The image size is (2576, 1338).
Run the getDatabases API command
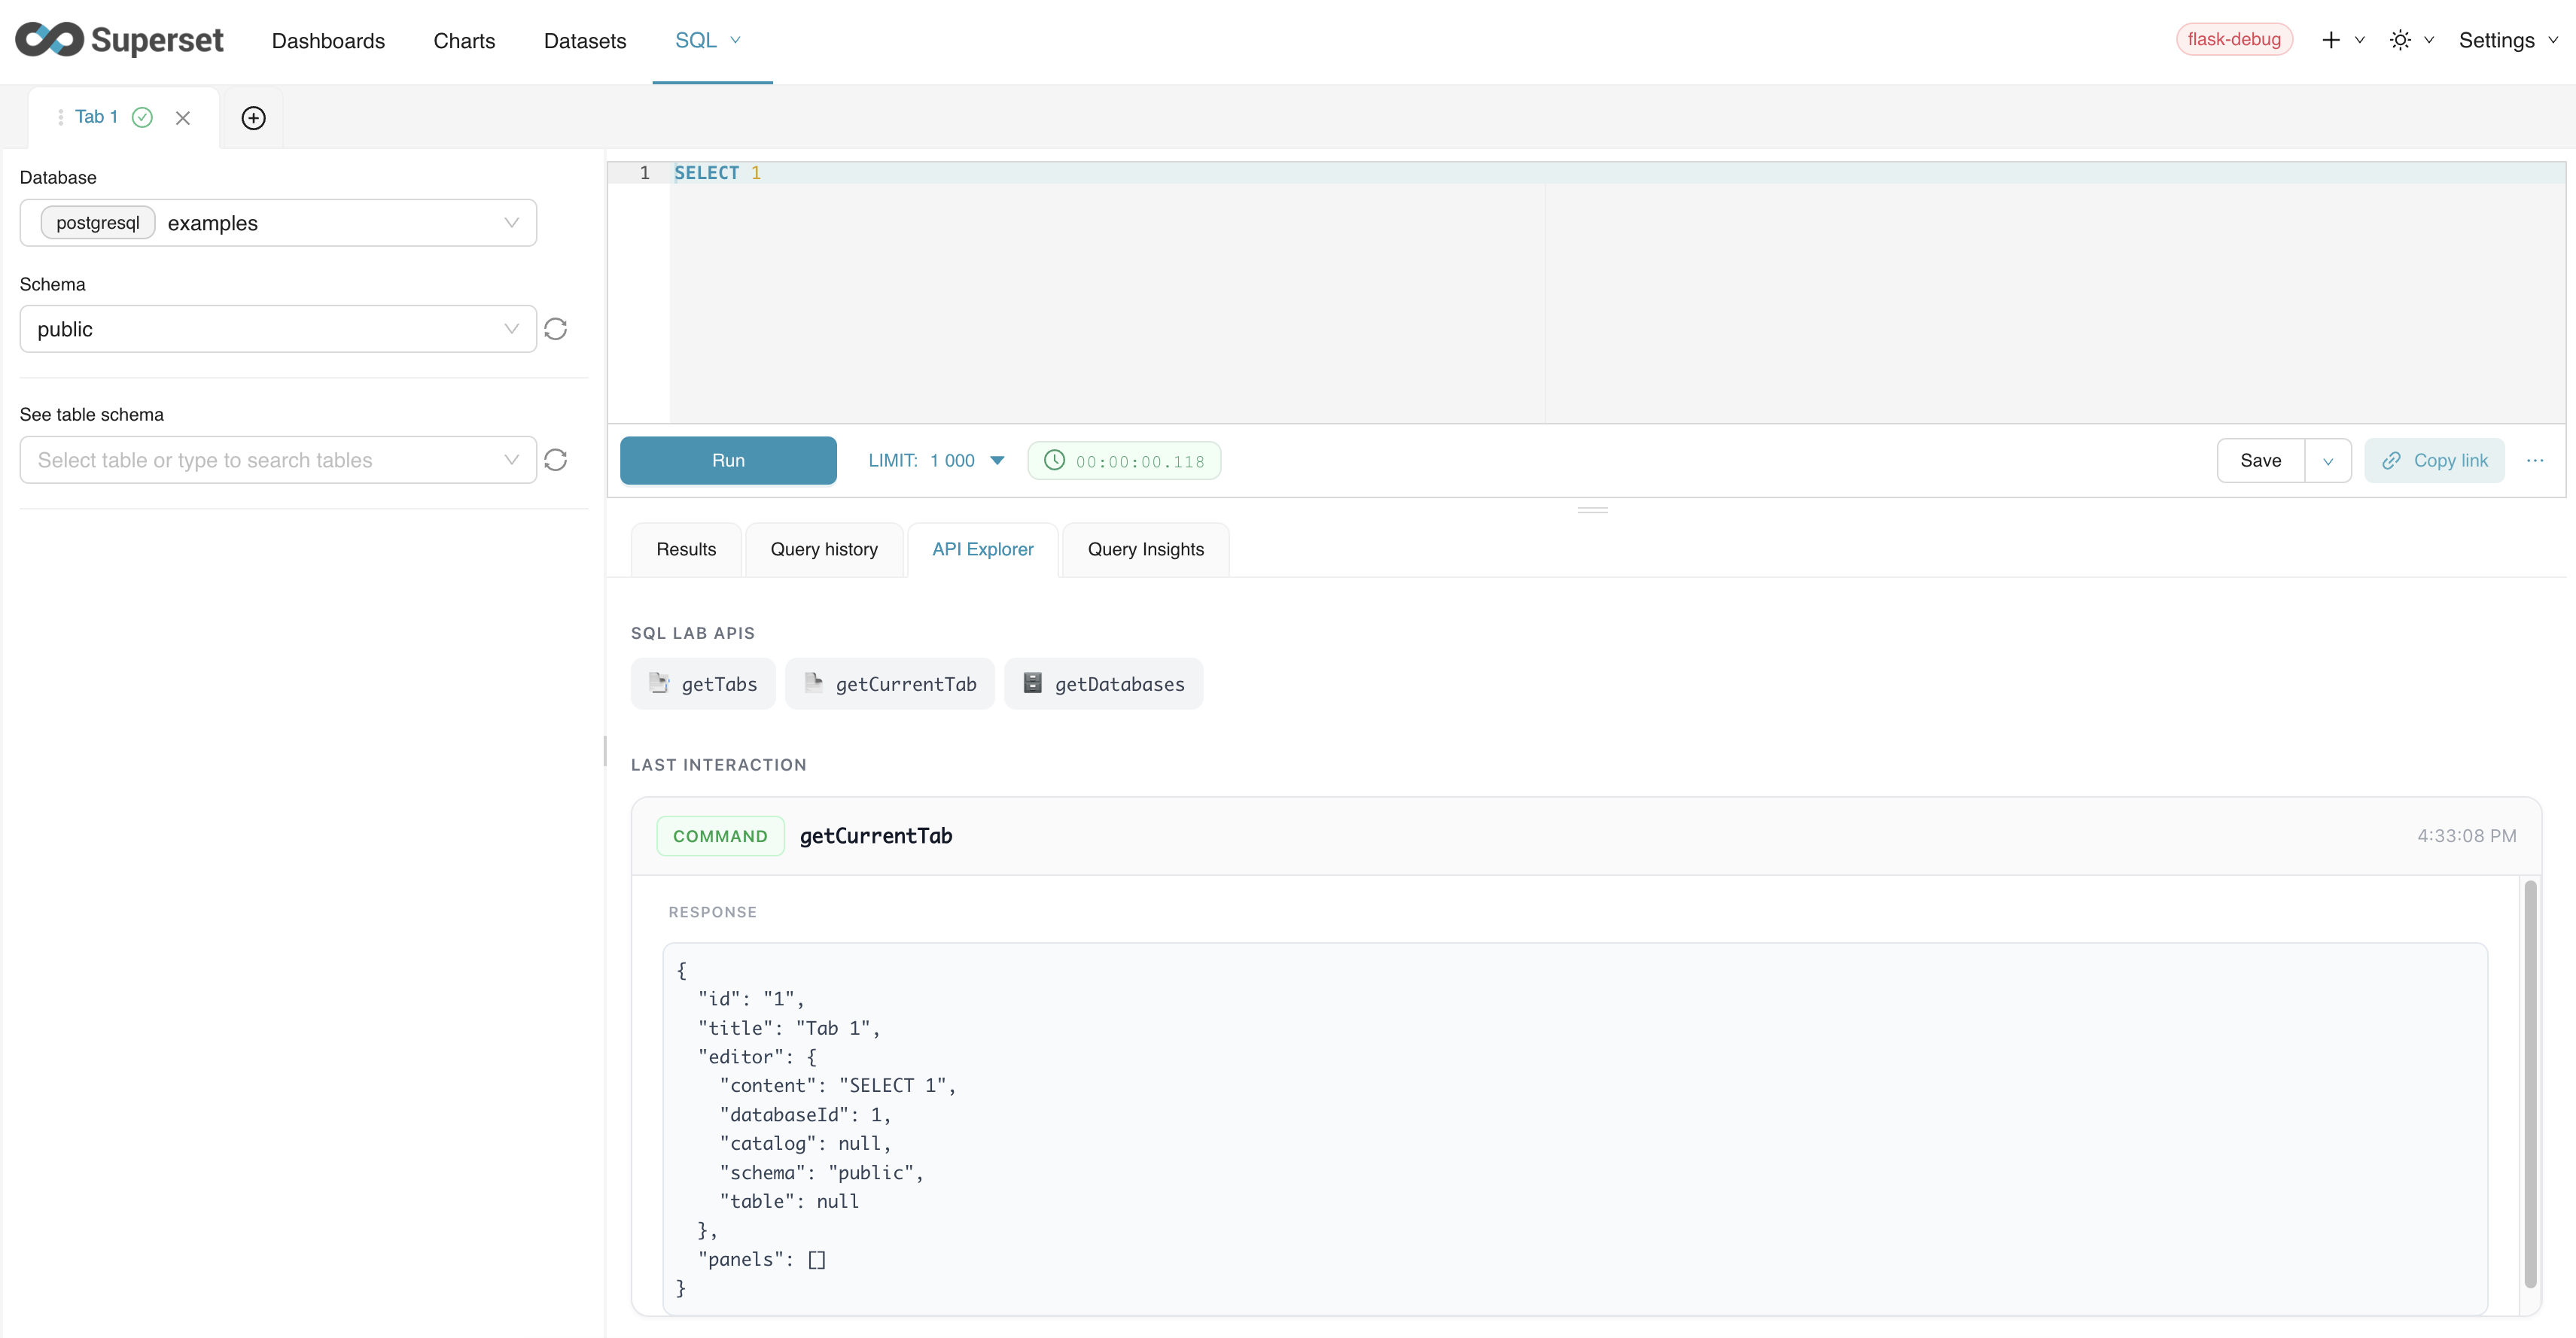coord(1103,684)
